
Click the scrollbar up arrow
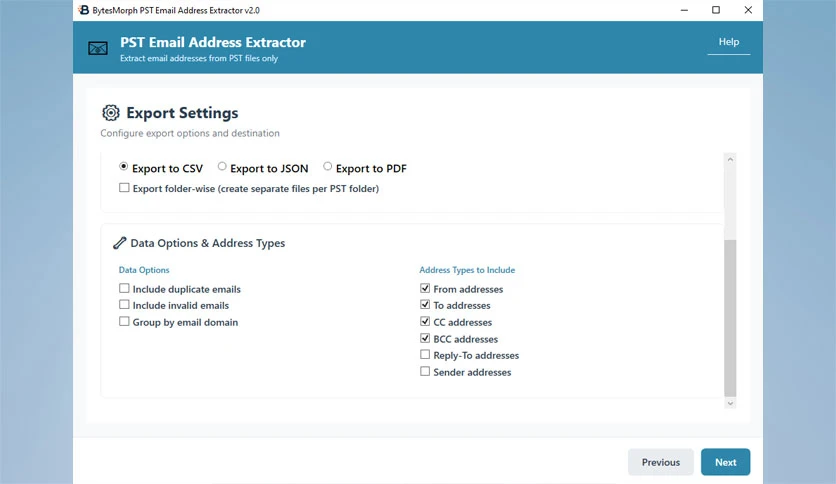tap(730, 159)
